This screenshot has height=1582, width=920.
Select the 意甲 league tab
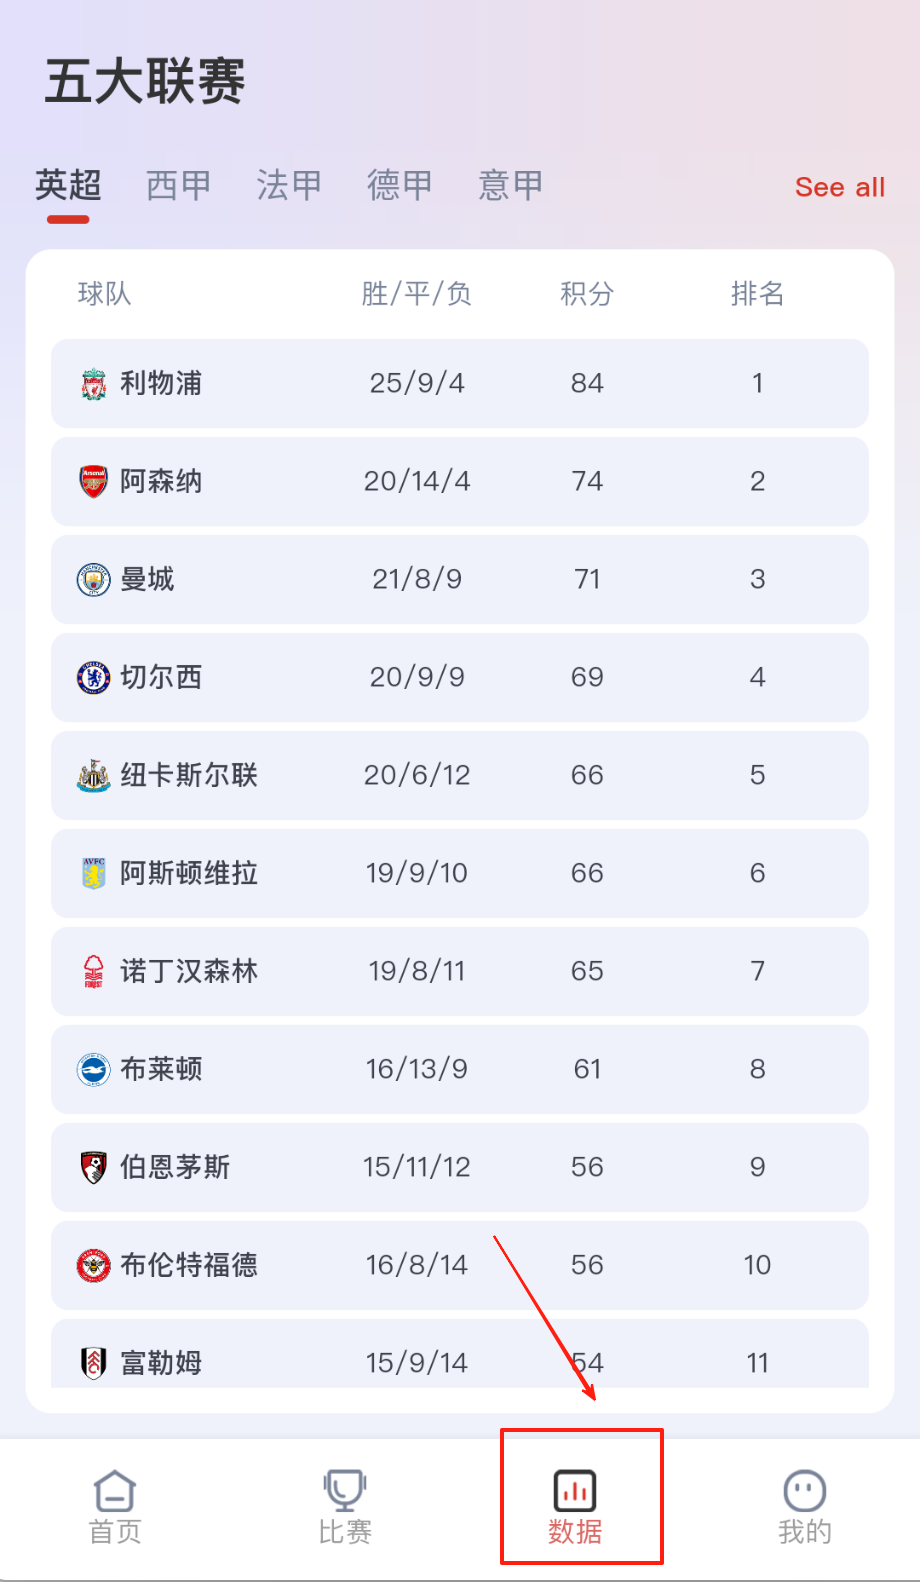510,186
